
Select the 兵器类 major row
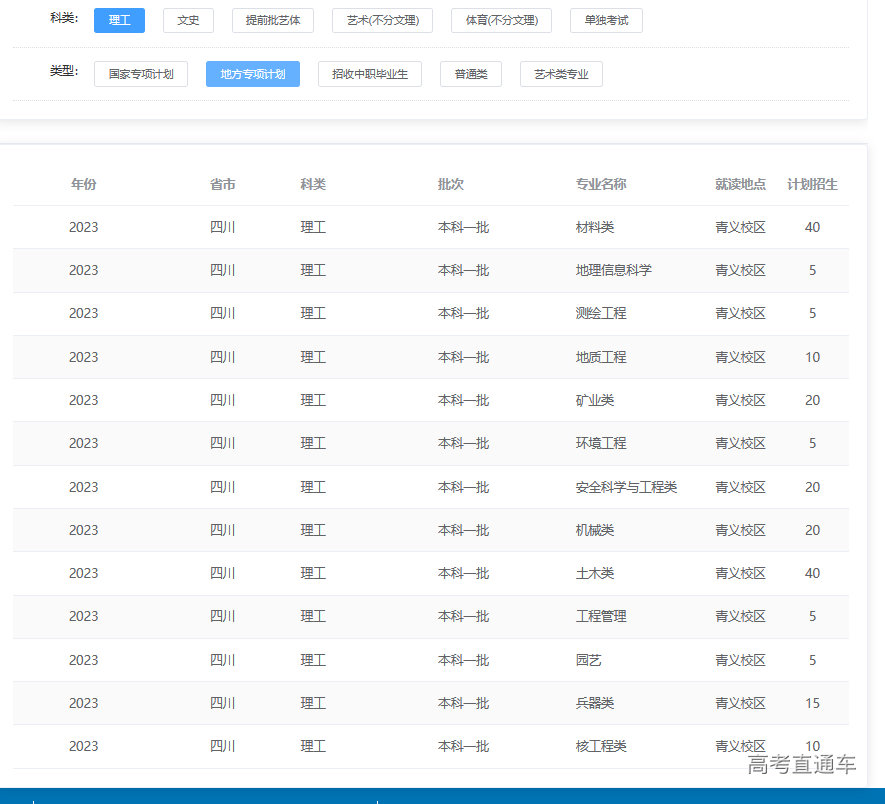pyautogui.click(x=595, y=703)
